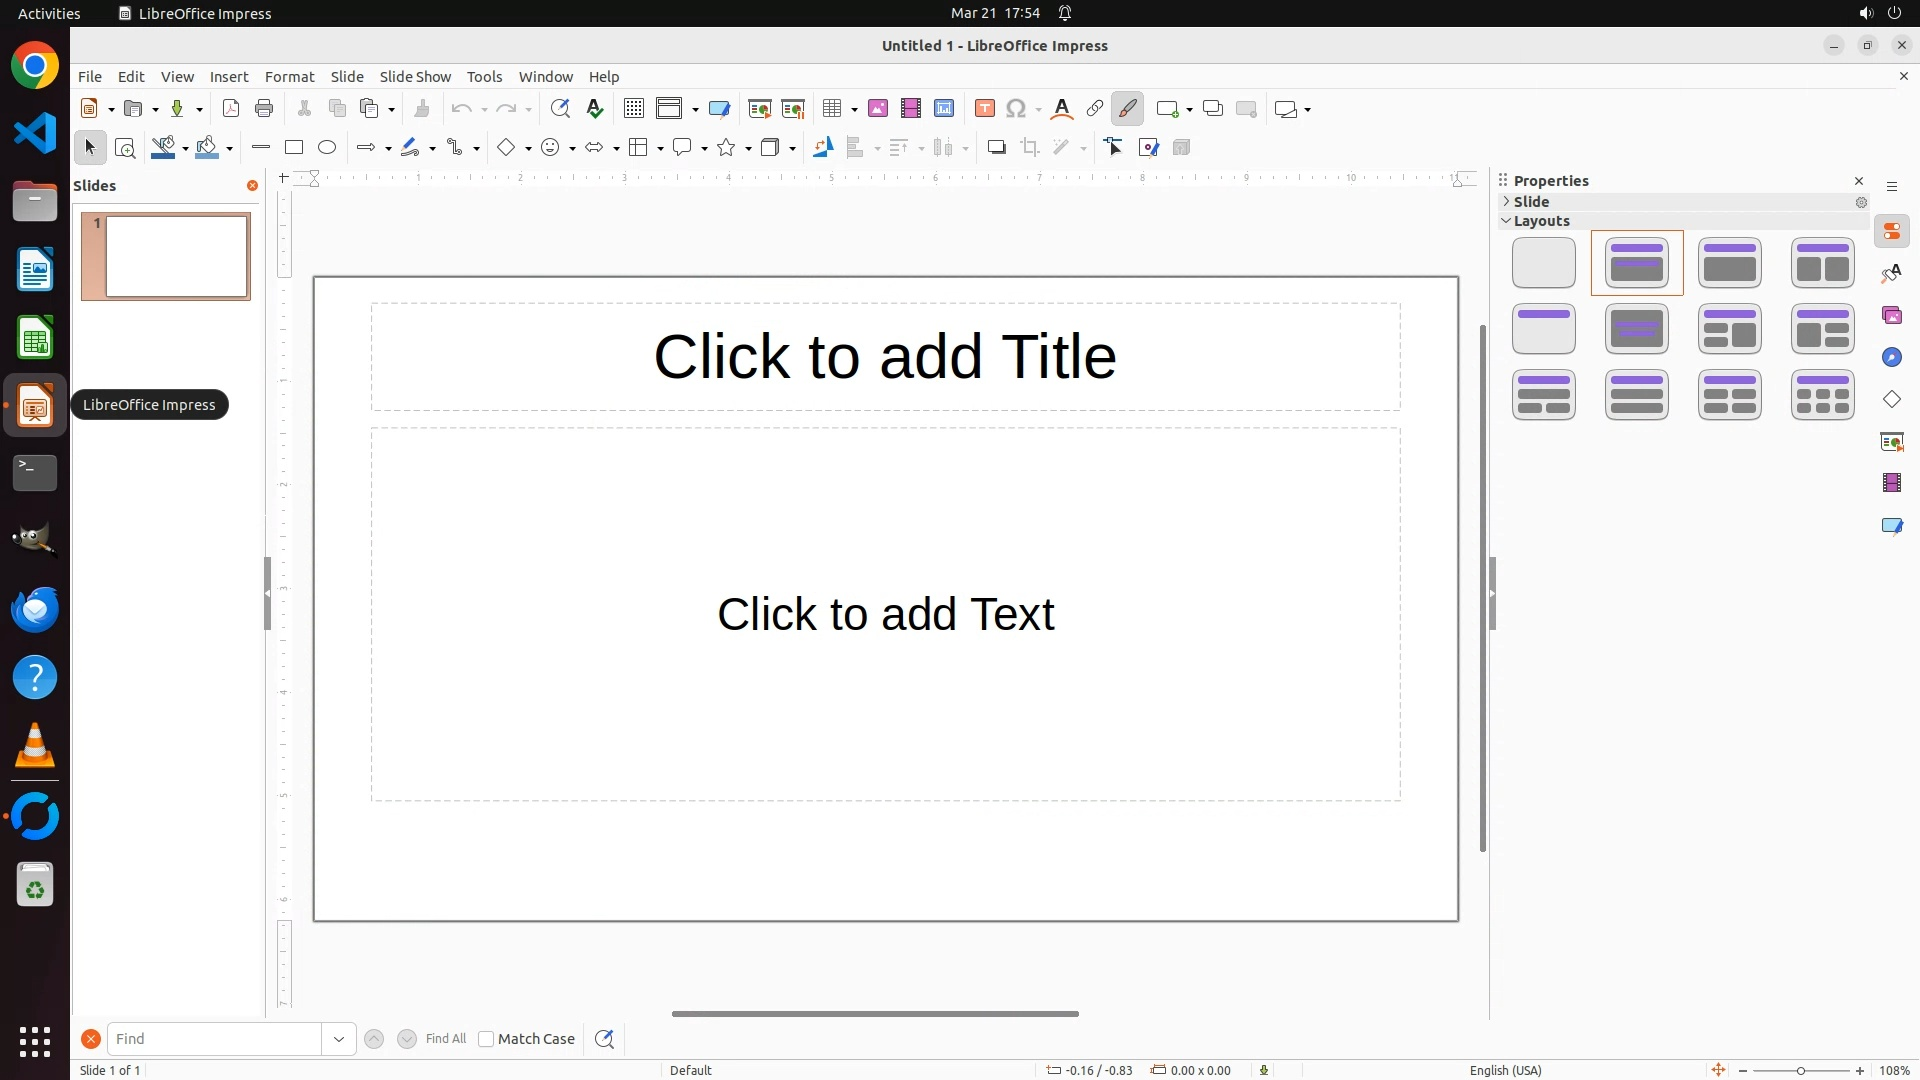
Task: Open the Insert Table dropdown arrow
Action: click(854, 110)
